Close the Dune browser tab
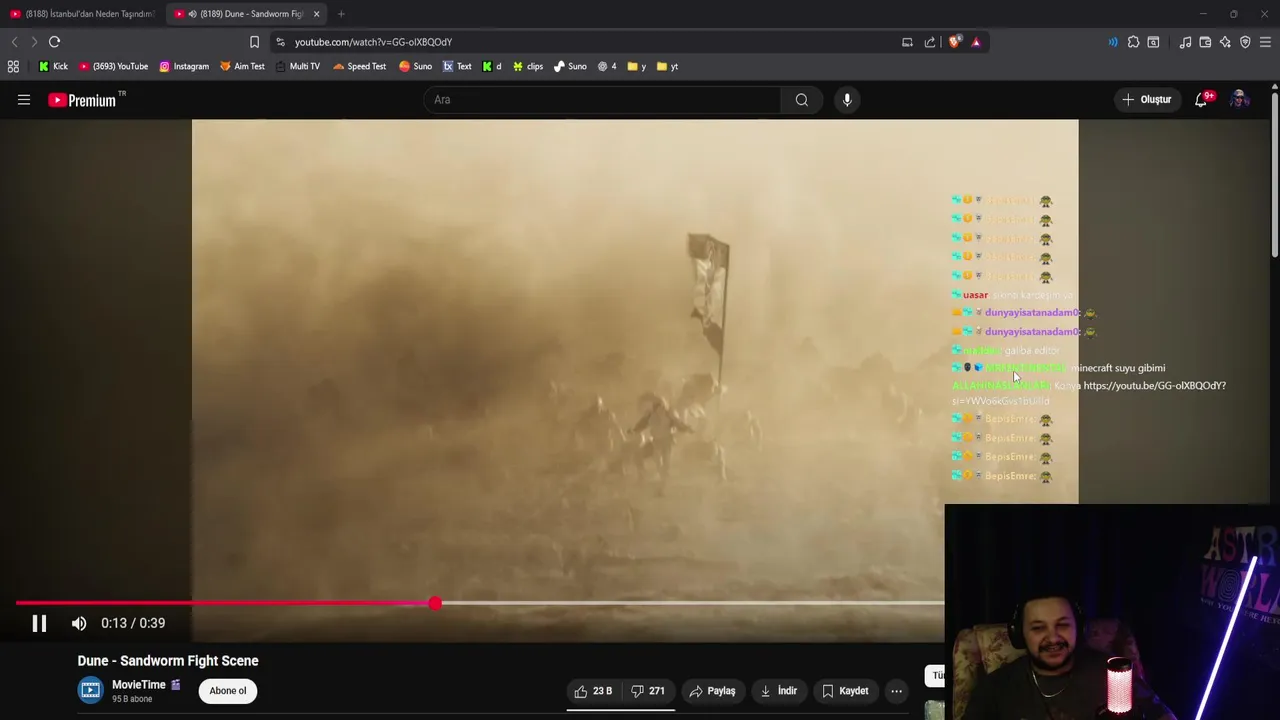The height and width of the screenshot is (720, 1280). coord(317,14)
